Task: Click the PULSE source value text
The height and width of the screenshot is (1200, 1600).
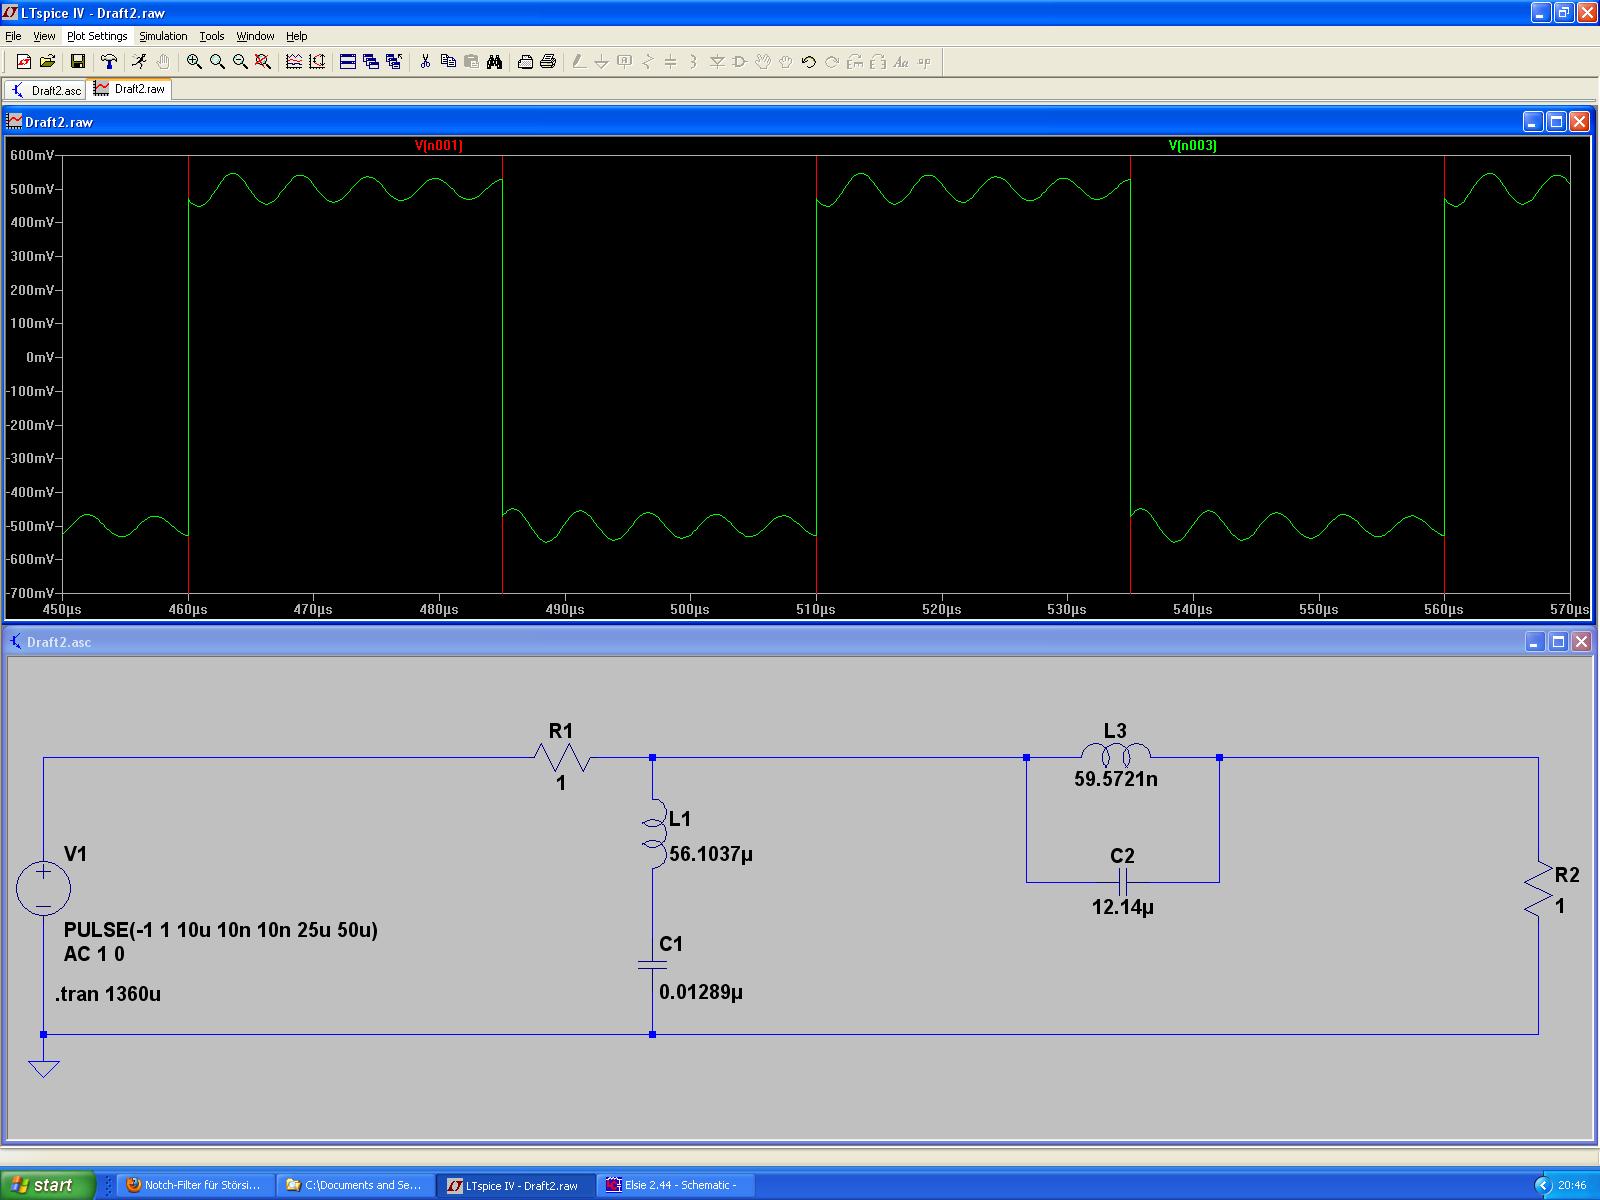Action: [x=221, y=930]
